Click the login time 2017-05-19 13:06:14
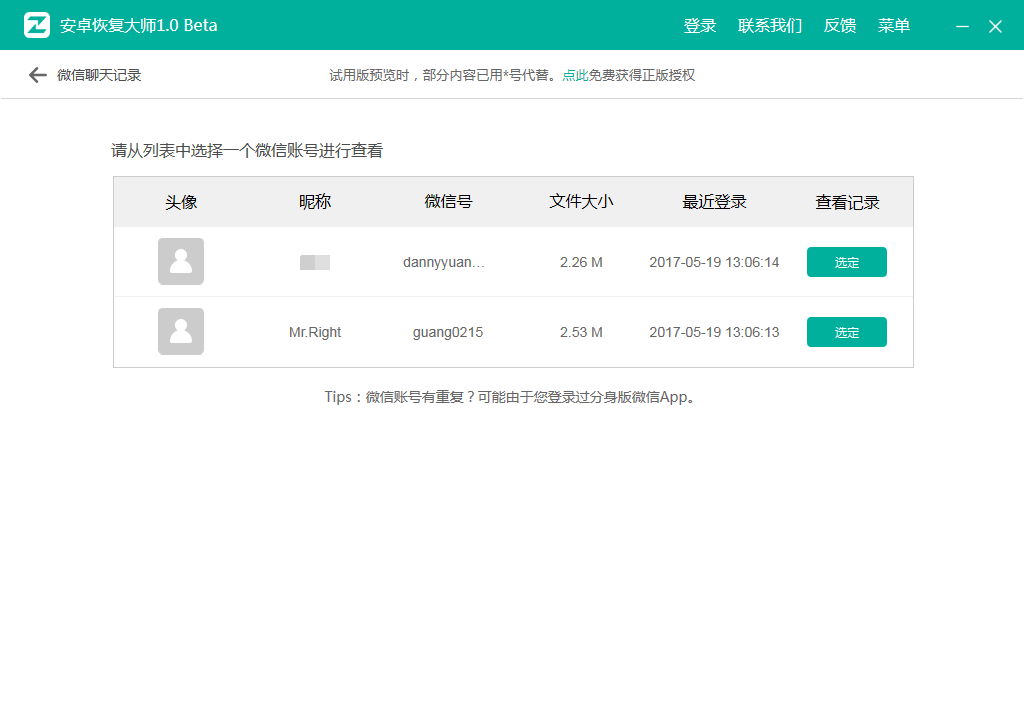 tap(714, 262)
